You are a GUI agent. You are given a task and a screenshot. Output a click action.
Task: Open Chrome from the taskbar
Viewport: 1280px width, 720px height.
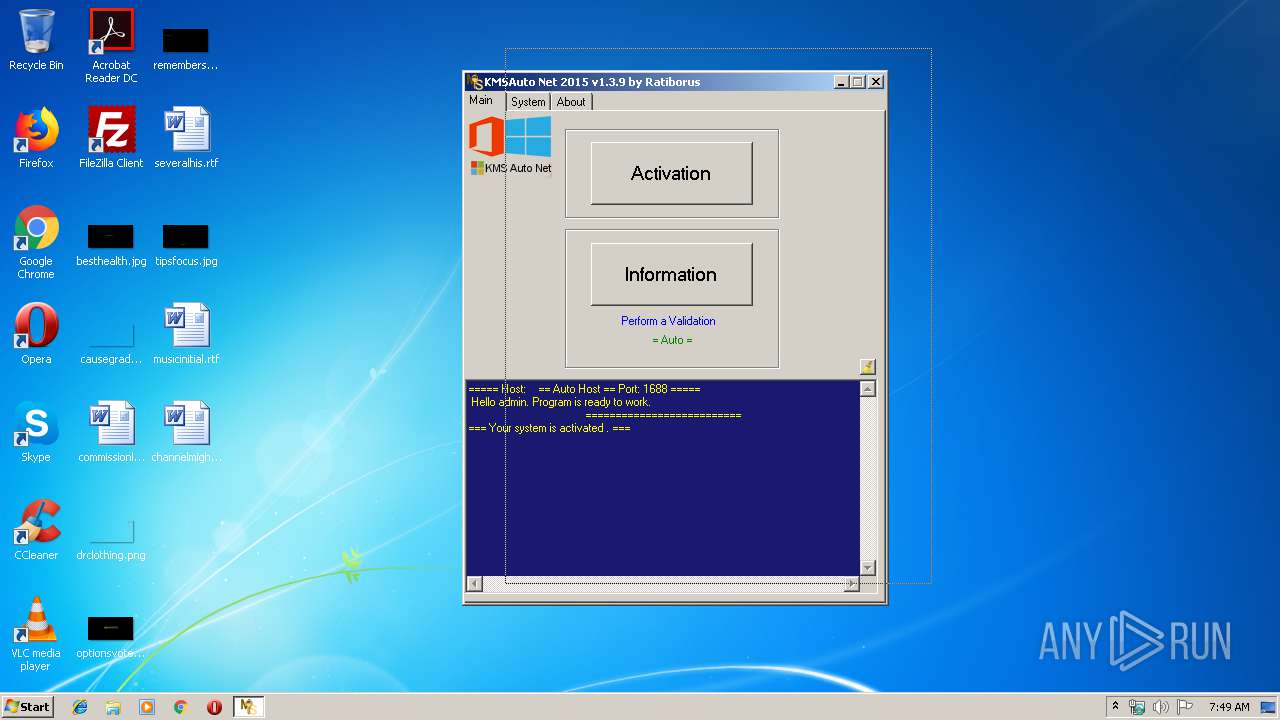[x=181, y=707]
